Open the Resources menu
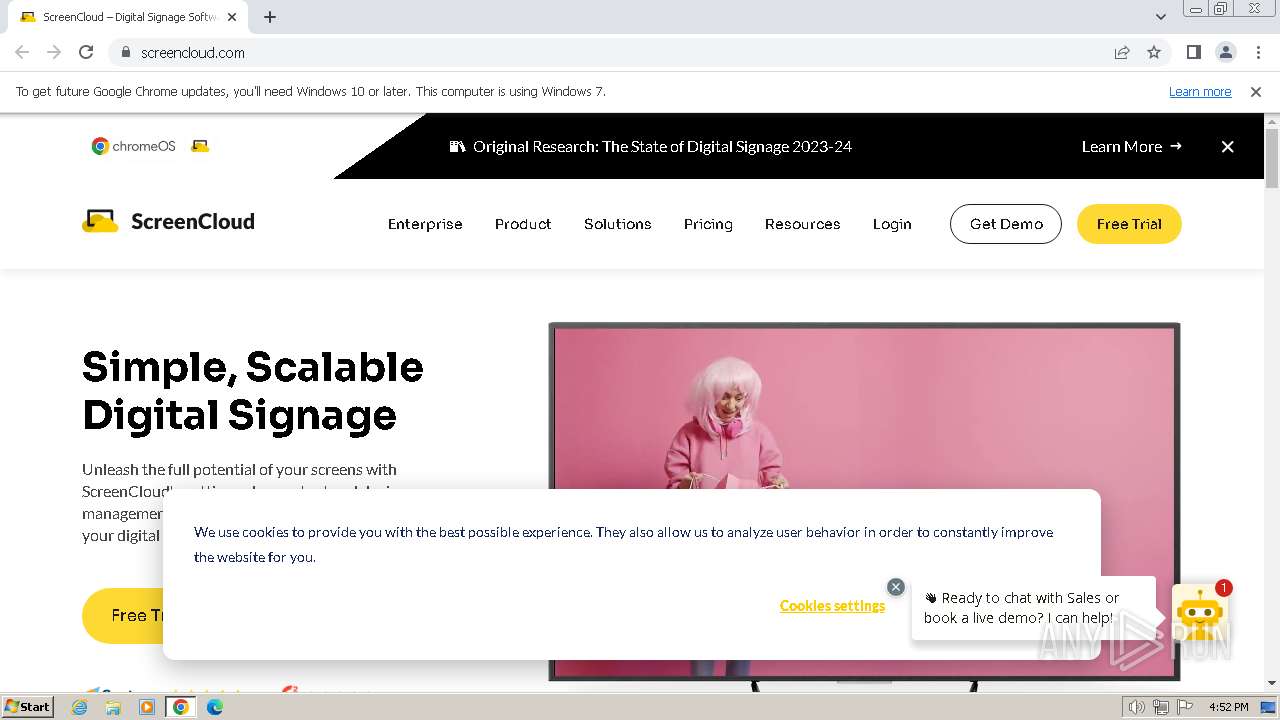The height and width of the screenshot is (720, 1280). pyautogui.click(x=802, y=224)
